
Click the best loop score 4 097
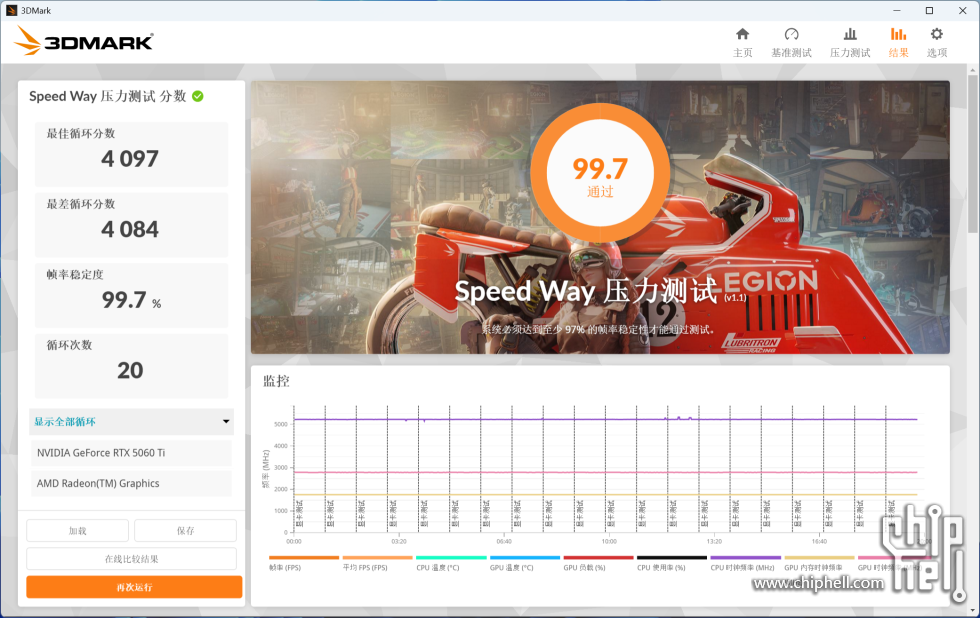point(130,159)
